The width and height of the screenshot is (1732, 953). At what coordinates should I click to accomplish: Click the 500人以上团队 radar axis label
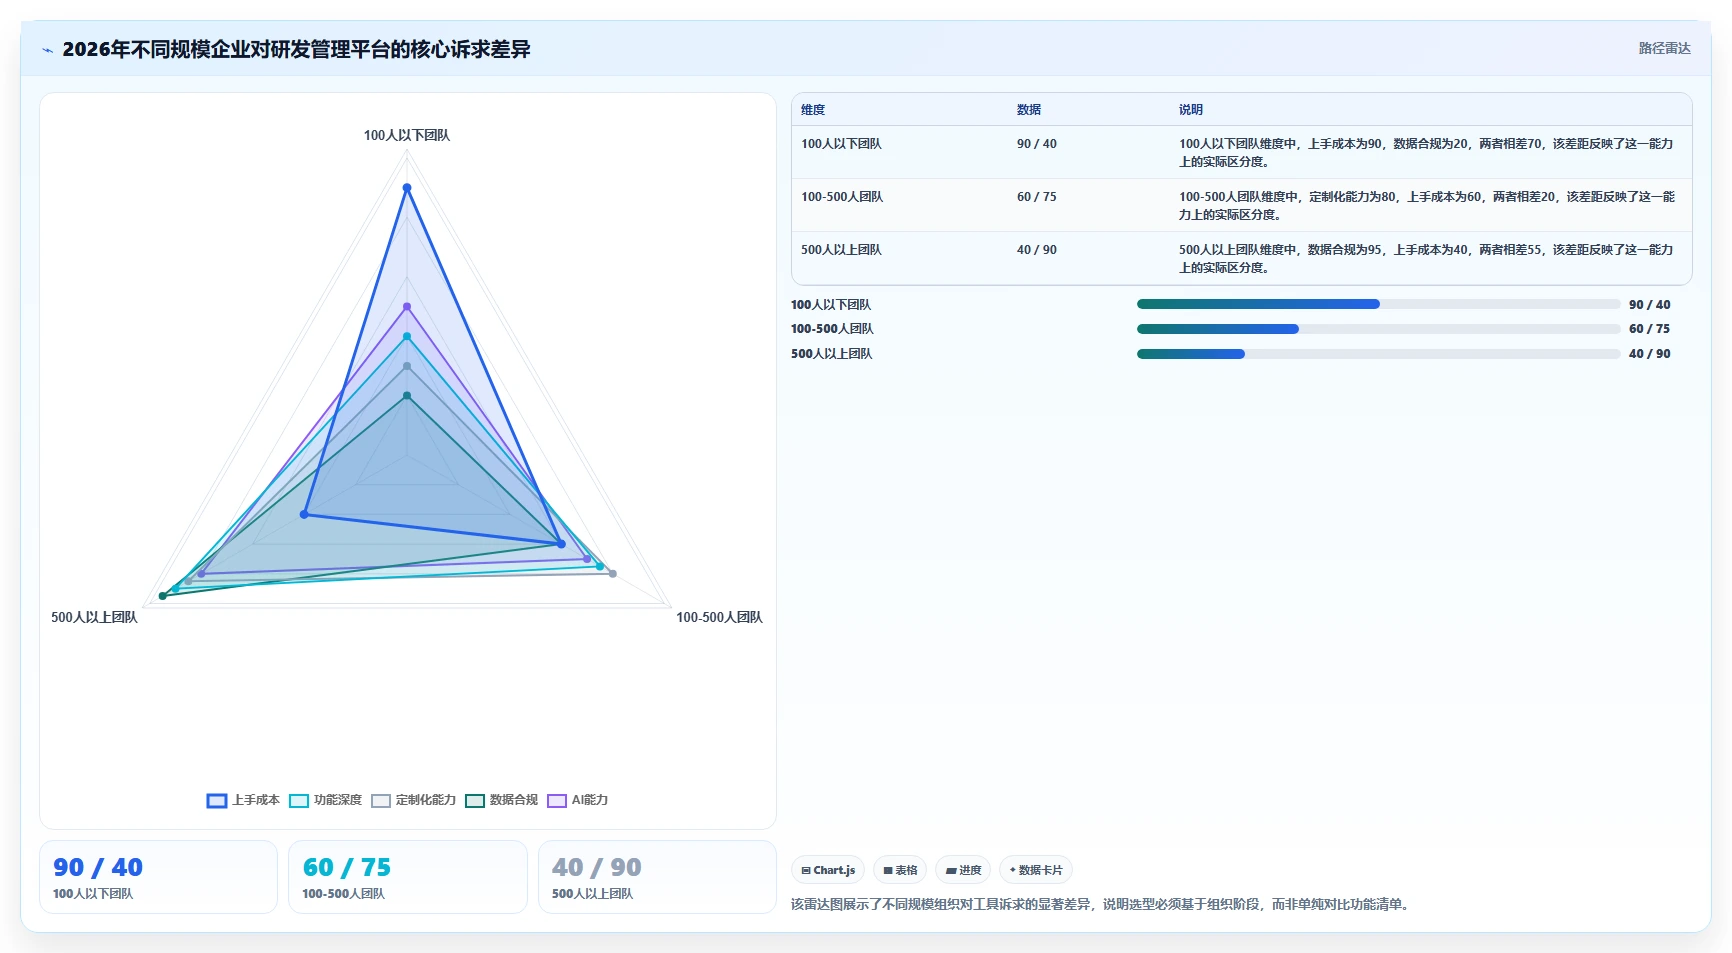(x=94, y=617)
